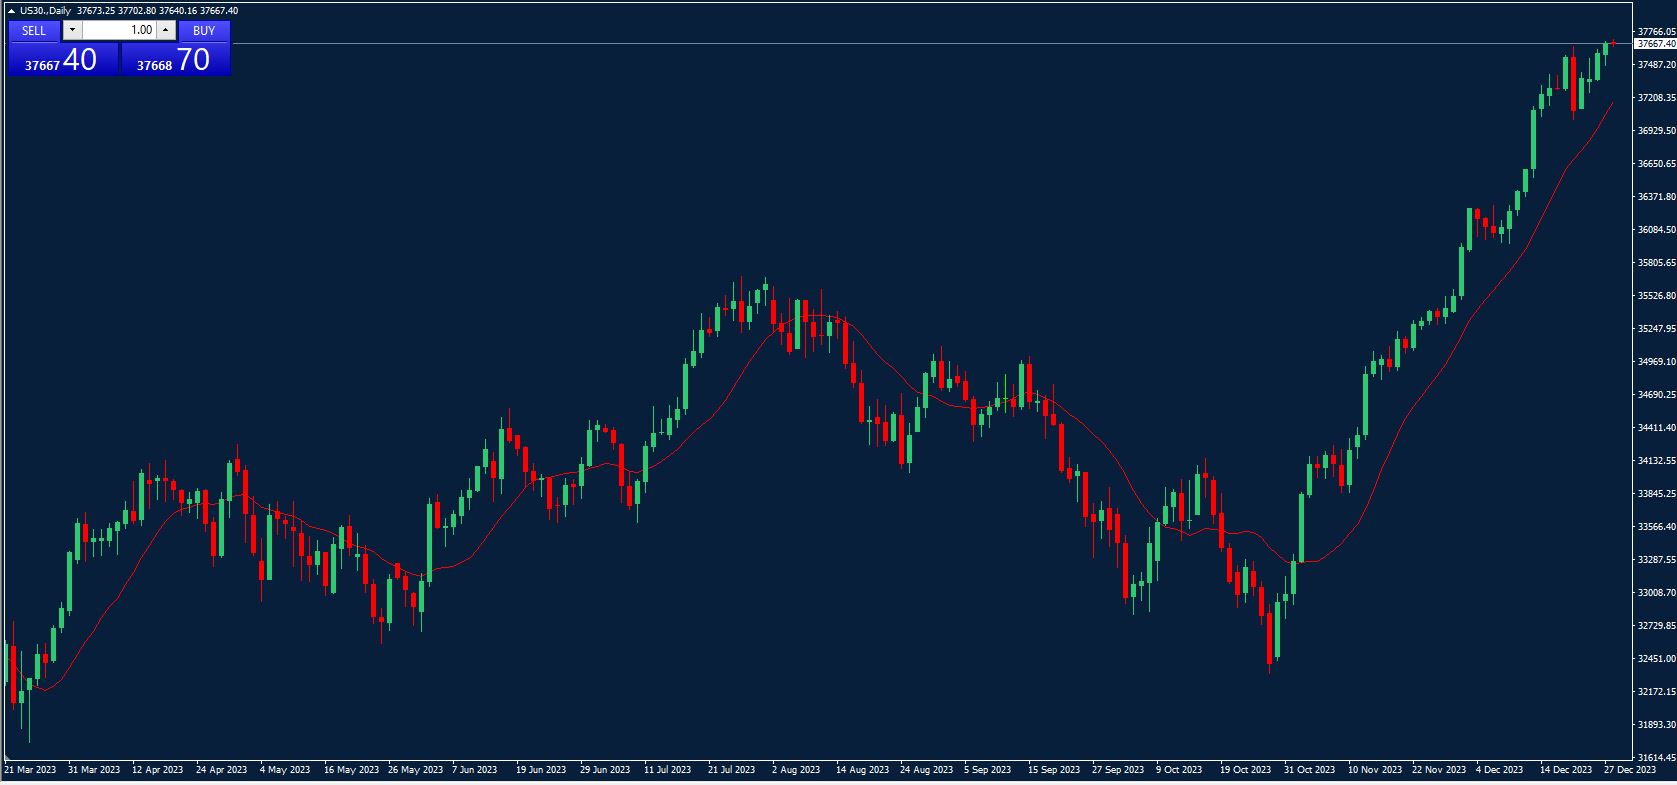
Task: Click the 1.00 volume input field
Action: tap(118, 31)
